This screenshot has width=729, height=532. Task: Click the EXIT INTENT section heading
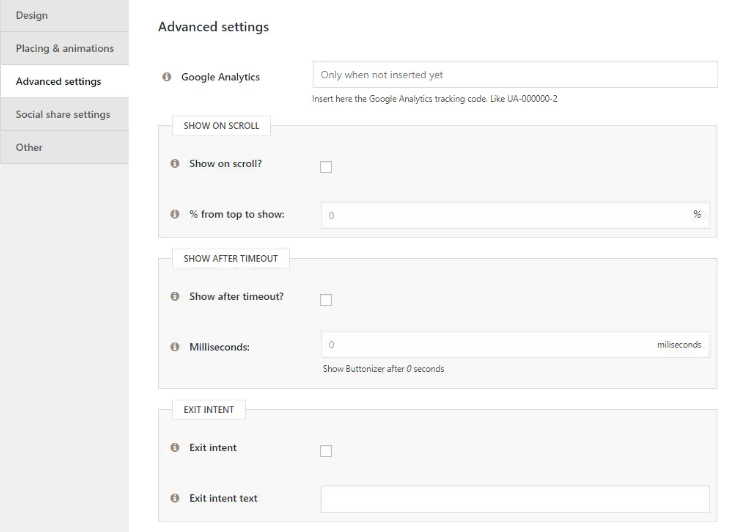209,410
